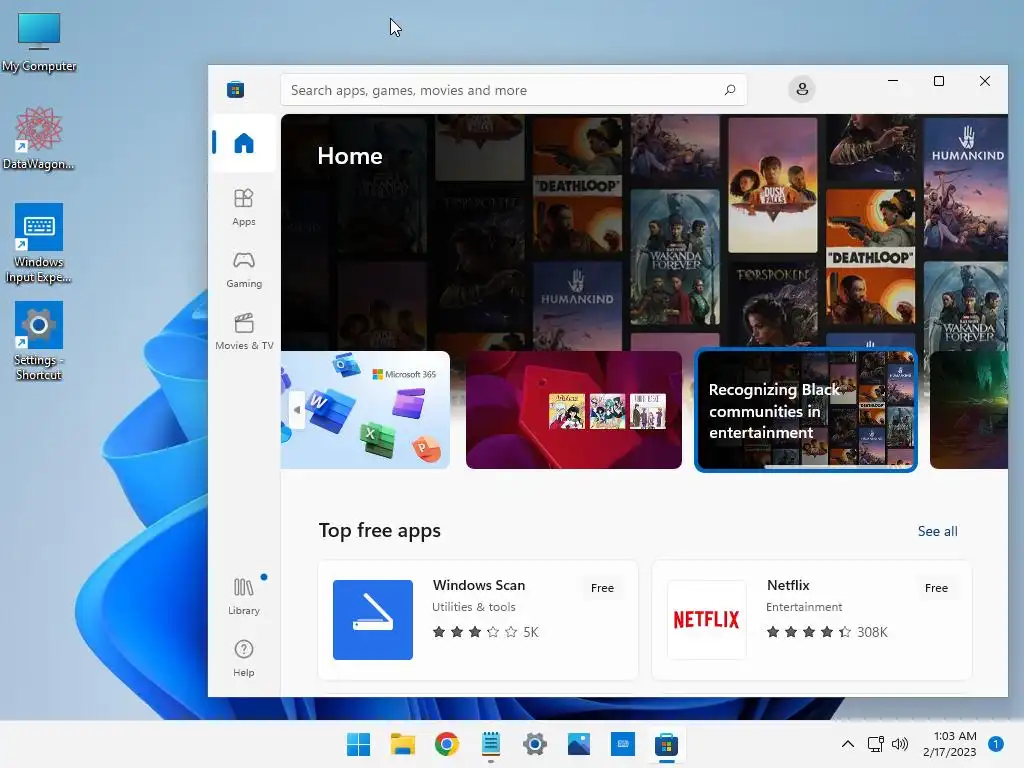The height and width of the screenshot is (768, 1024).
Task: Click the Netflix title text
Action: [788, 585]
